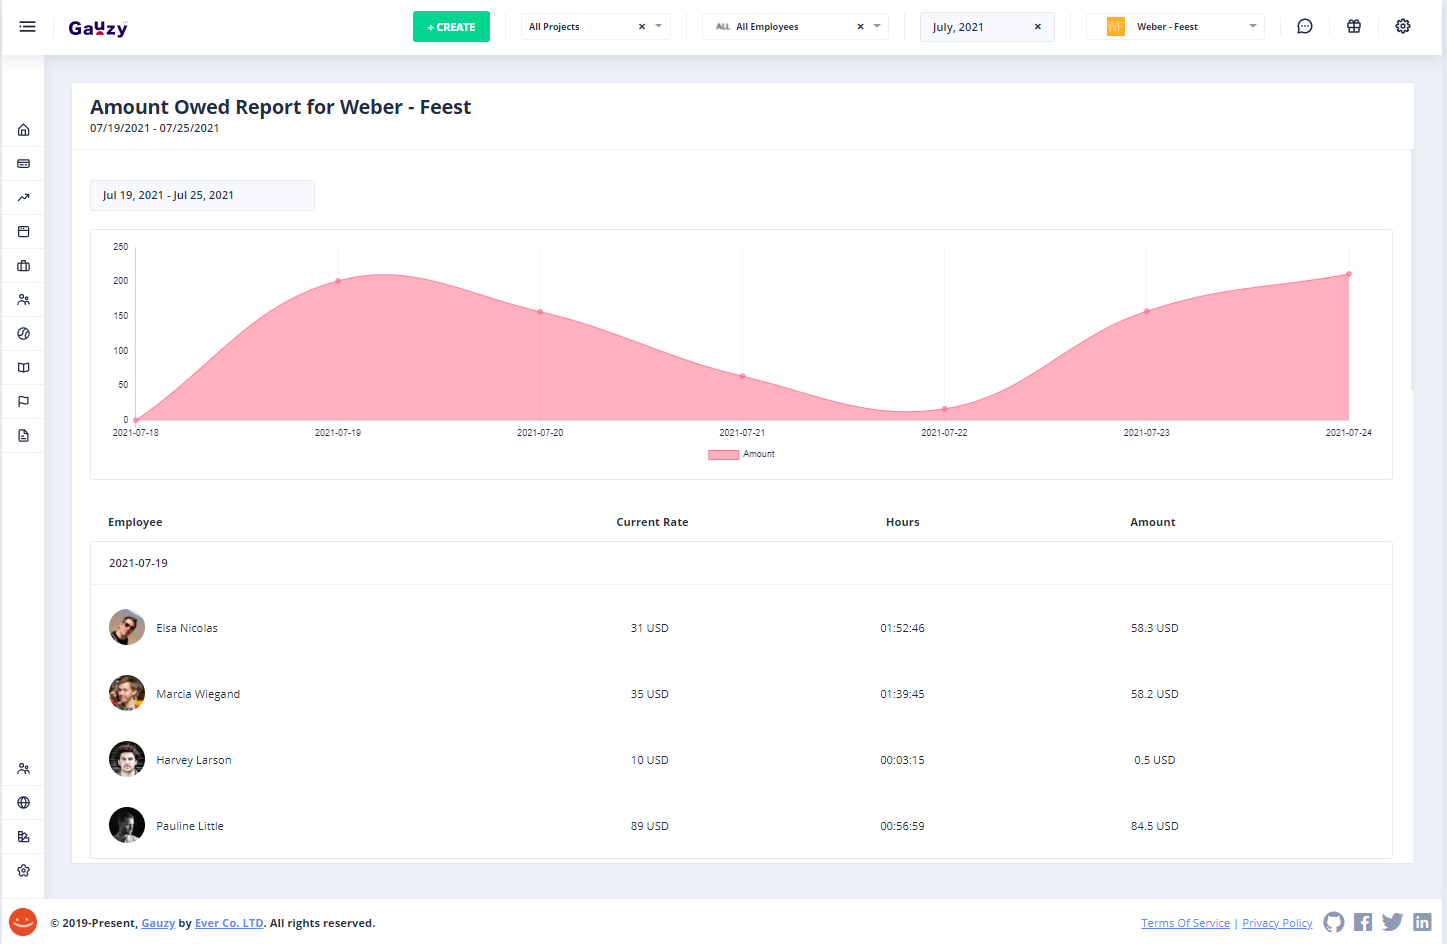Toggle the Amount legend on the chart
This screenshot has height=944, width=1447.
click(741, 454)
